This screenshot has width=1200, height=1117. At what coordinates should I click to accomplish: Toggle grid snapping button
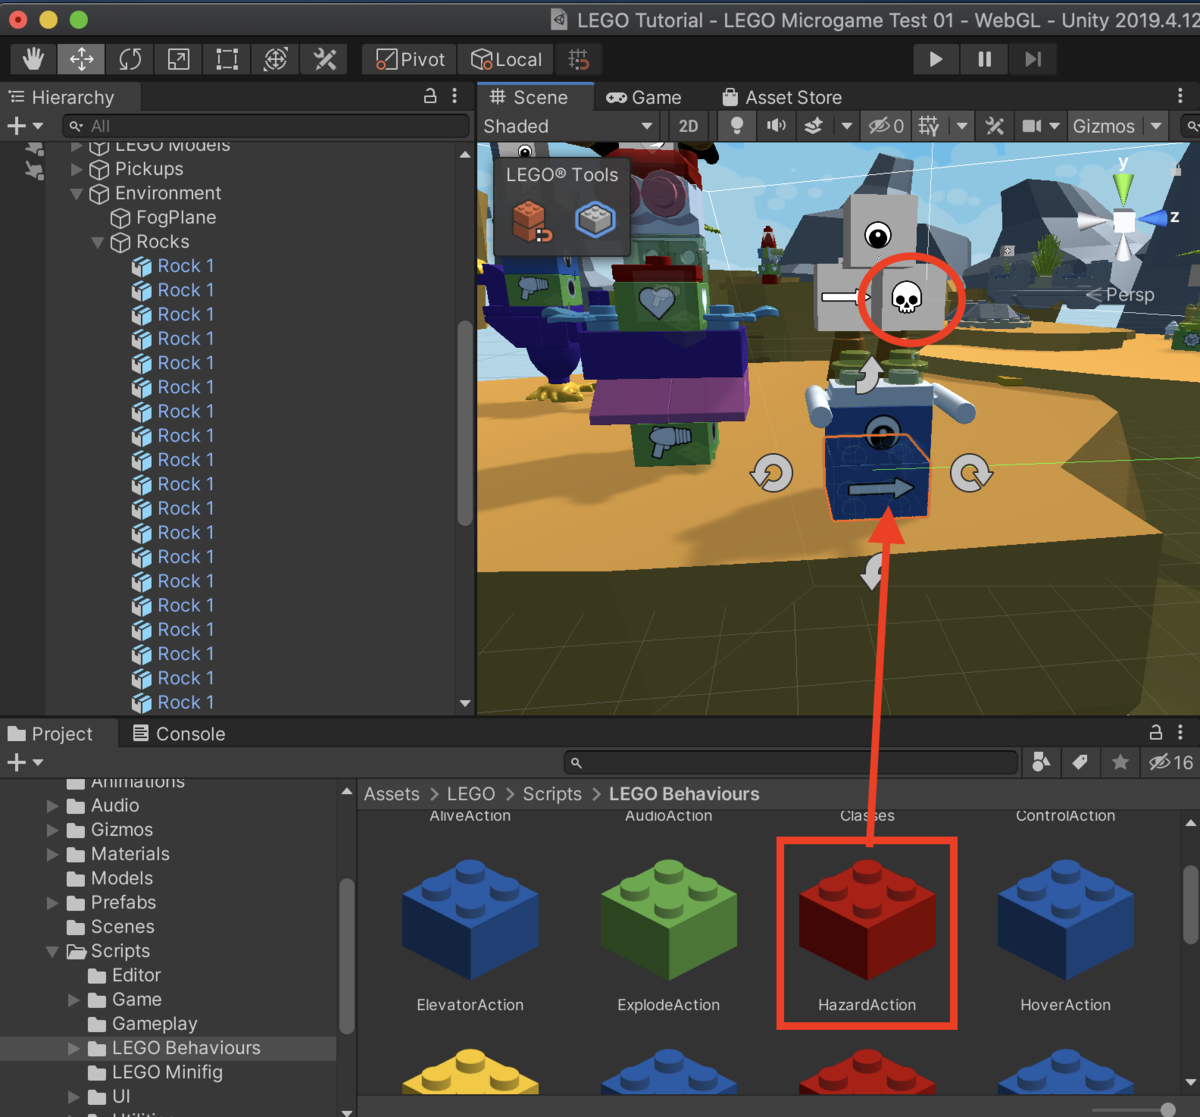point(579,59)
